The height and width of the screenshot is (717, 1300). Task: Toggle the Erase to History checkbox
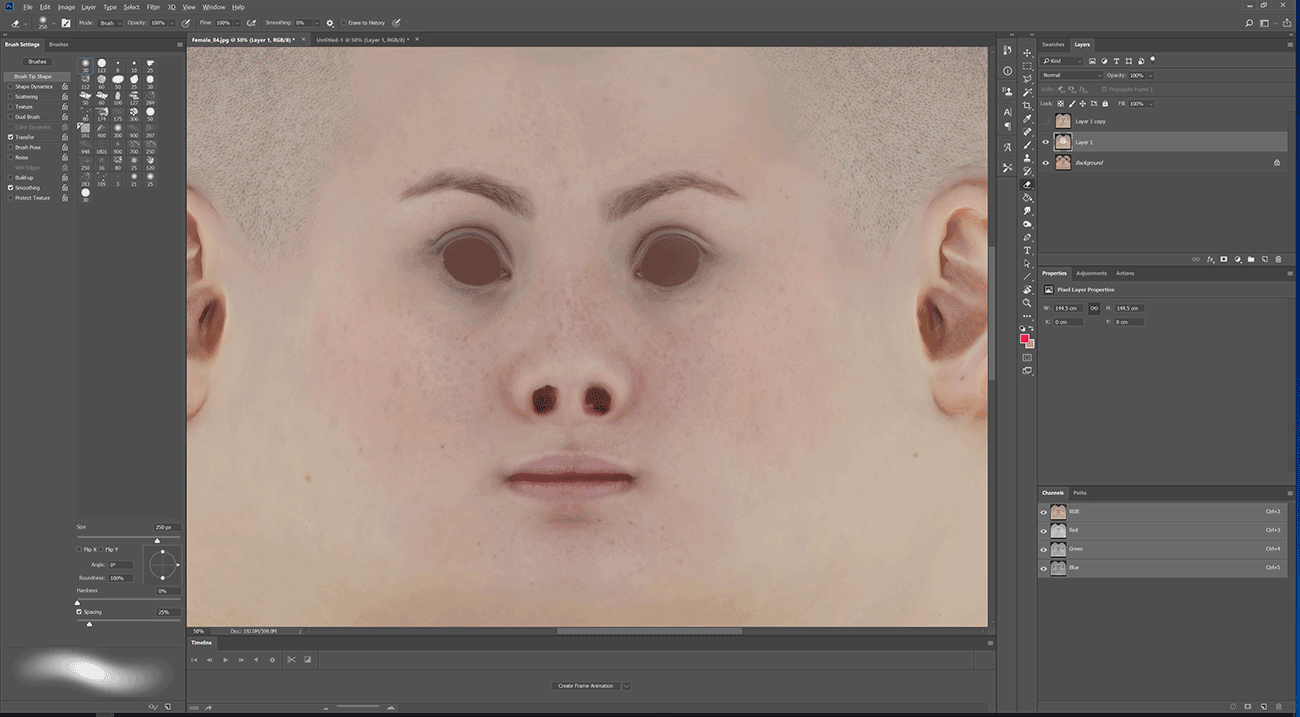coord(343,22)
